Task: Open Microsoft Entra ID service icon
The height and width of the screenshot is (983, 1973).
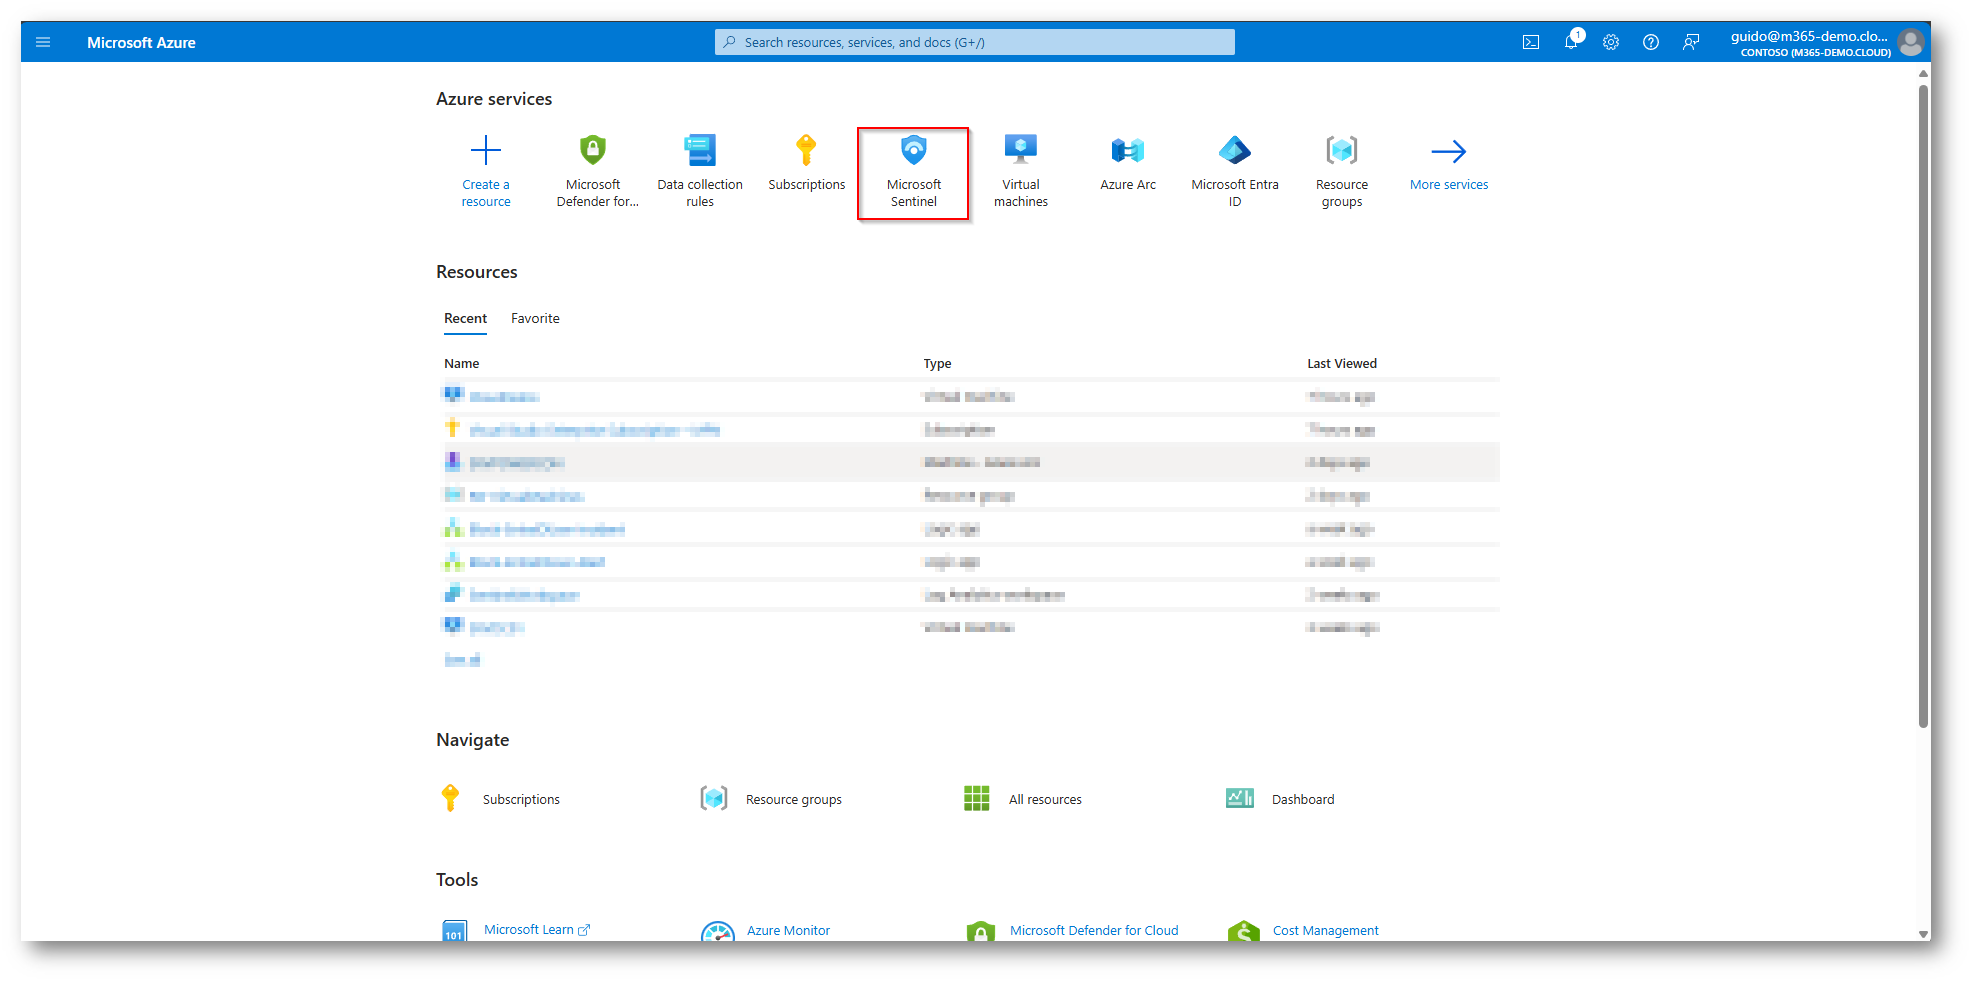Action: click(1235, 150)
